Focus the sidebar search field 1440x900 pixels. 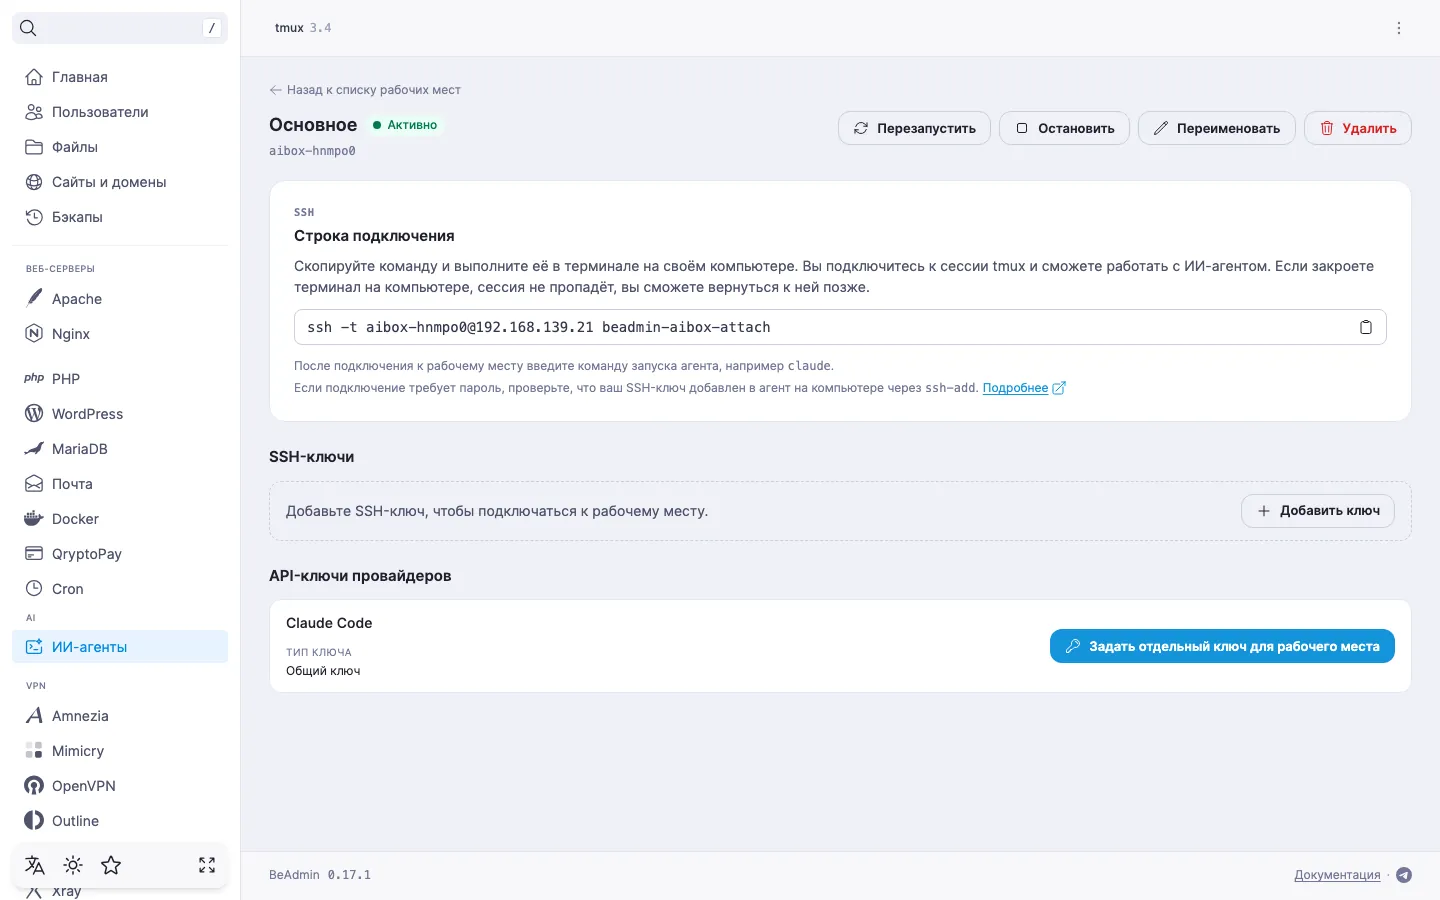point(120,28)
